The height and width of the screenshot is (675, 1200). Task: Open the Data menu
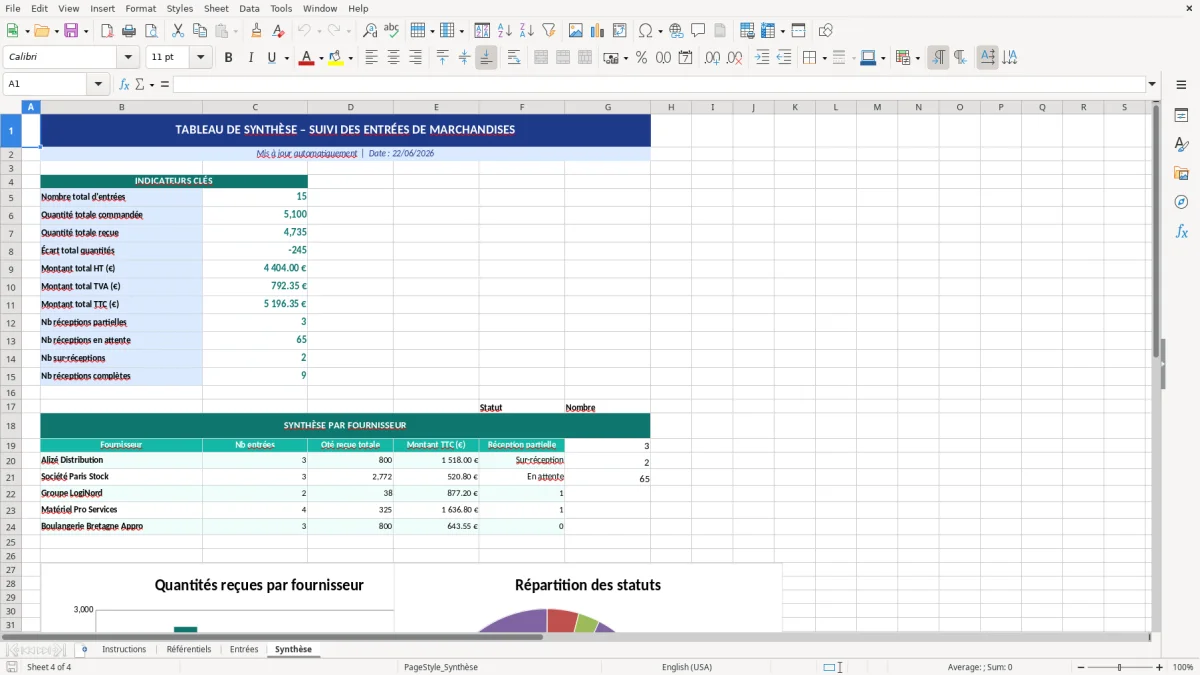[249, 8]
